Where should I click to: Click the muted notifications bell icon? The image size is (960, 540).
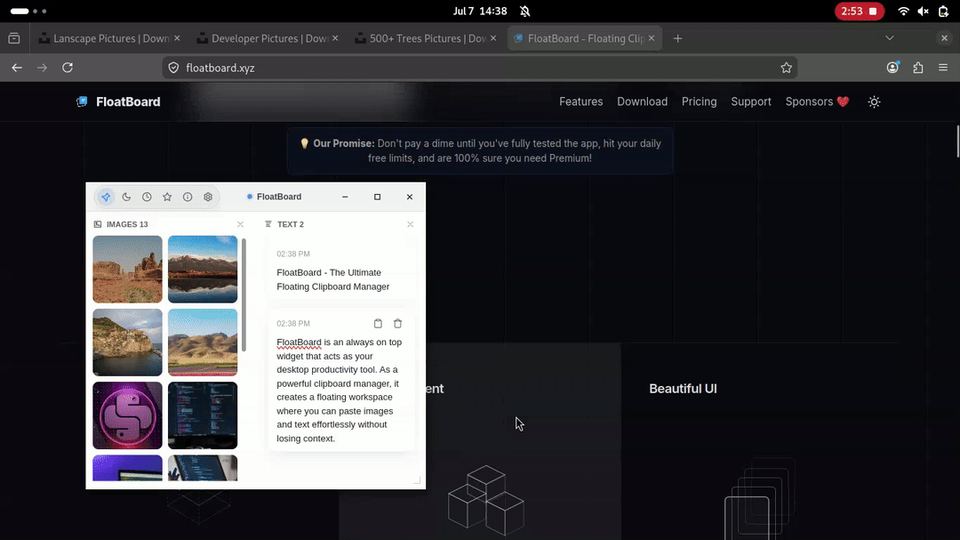(x=525, y=11)
